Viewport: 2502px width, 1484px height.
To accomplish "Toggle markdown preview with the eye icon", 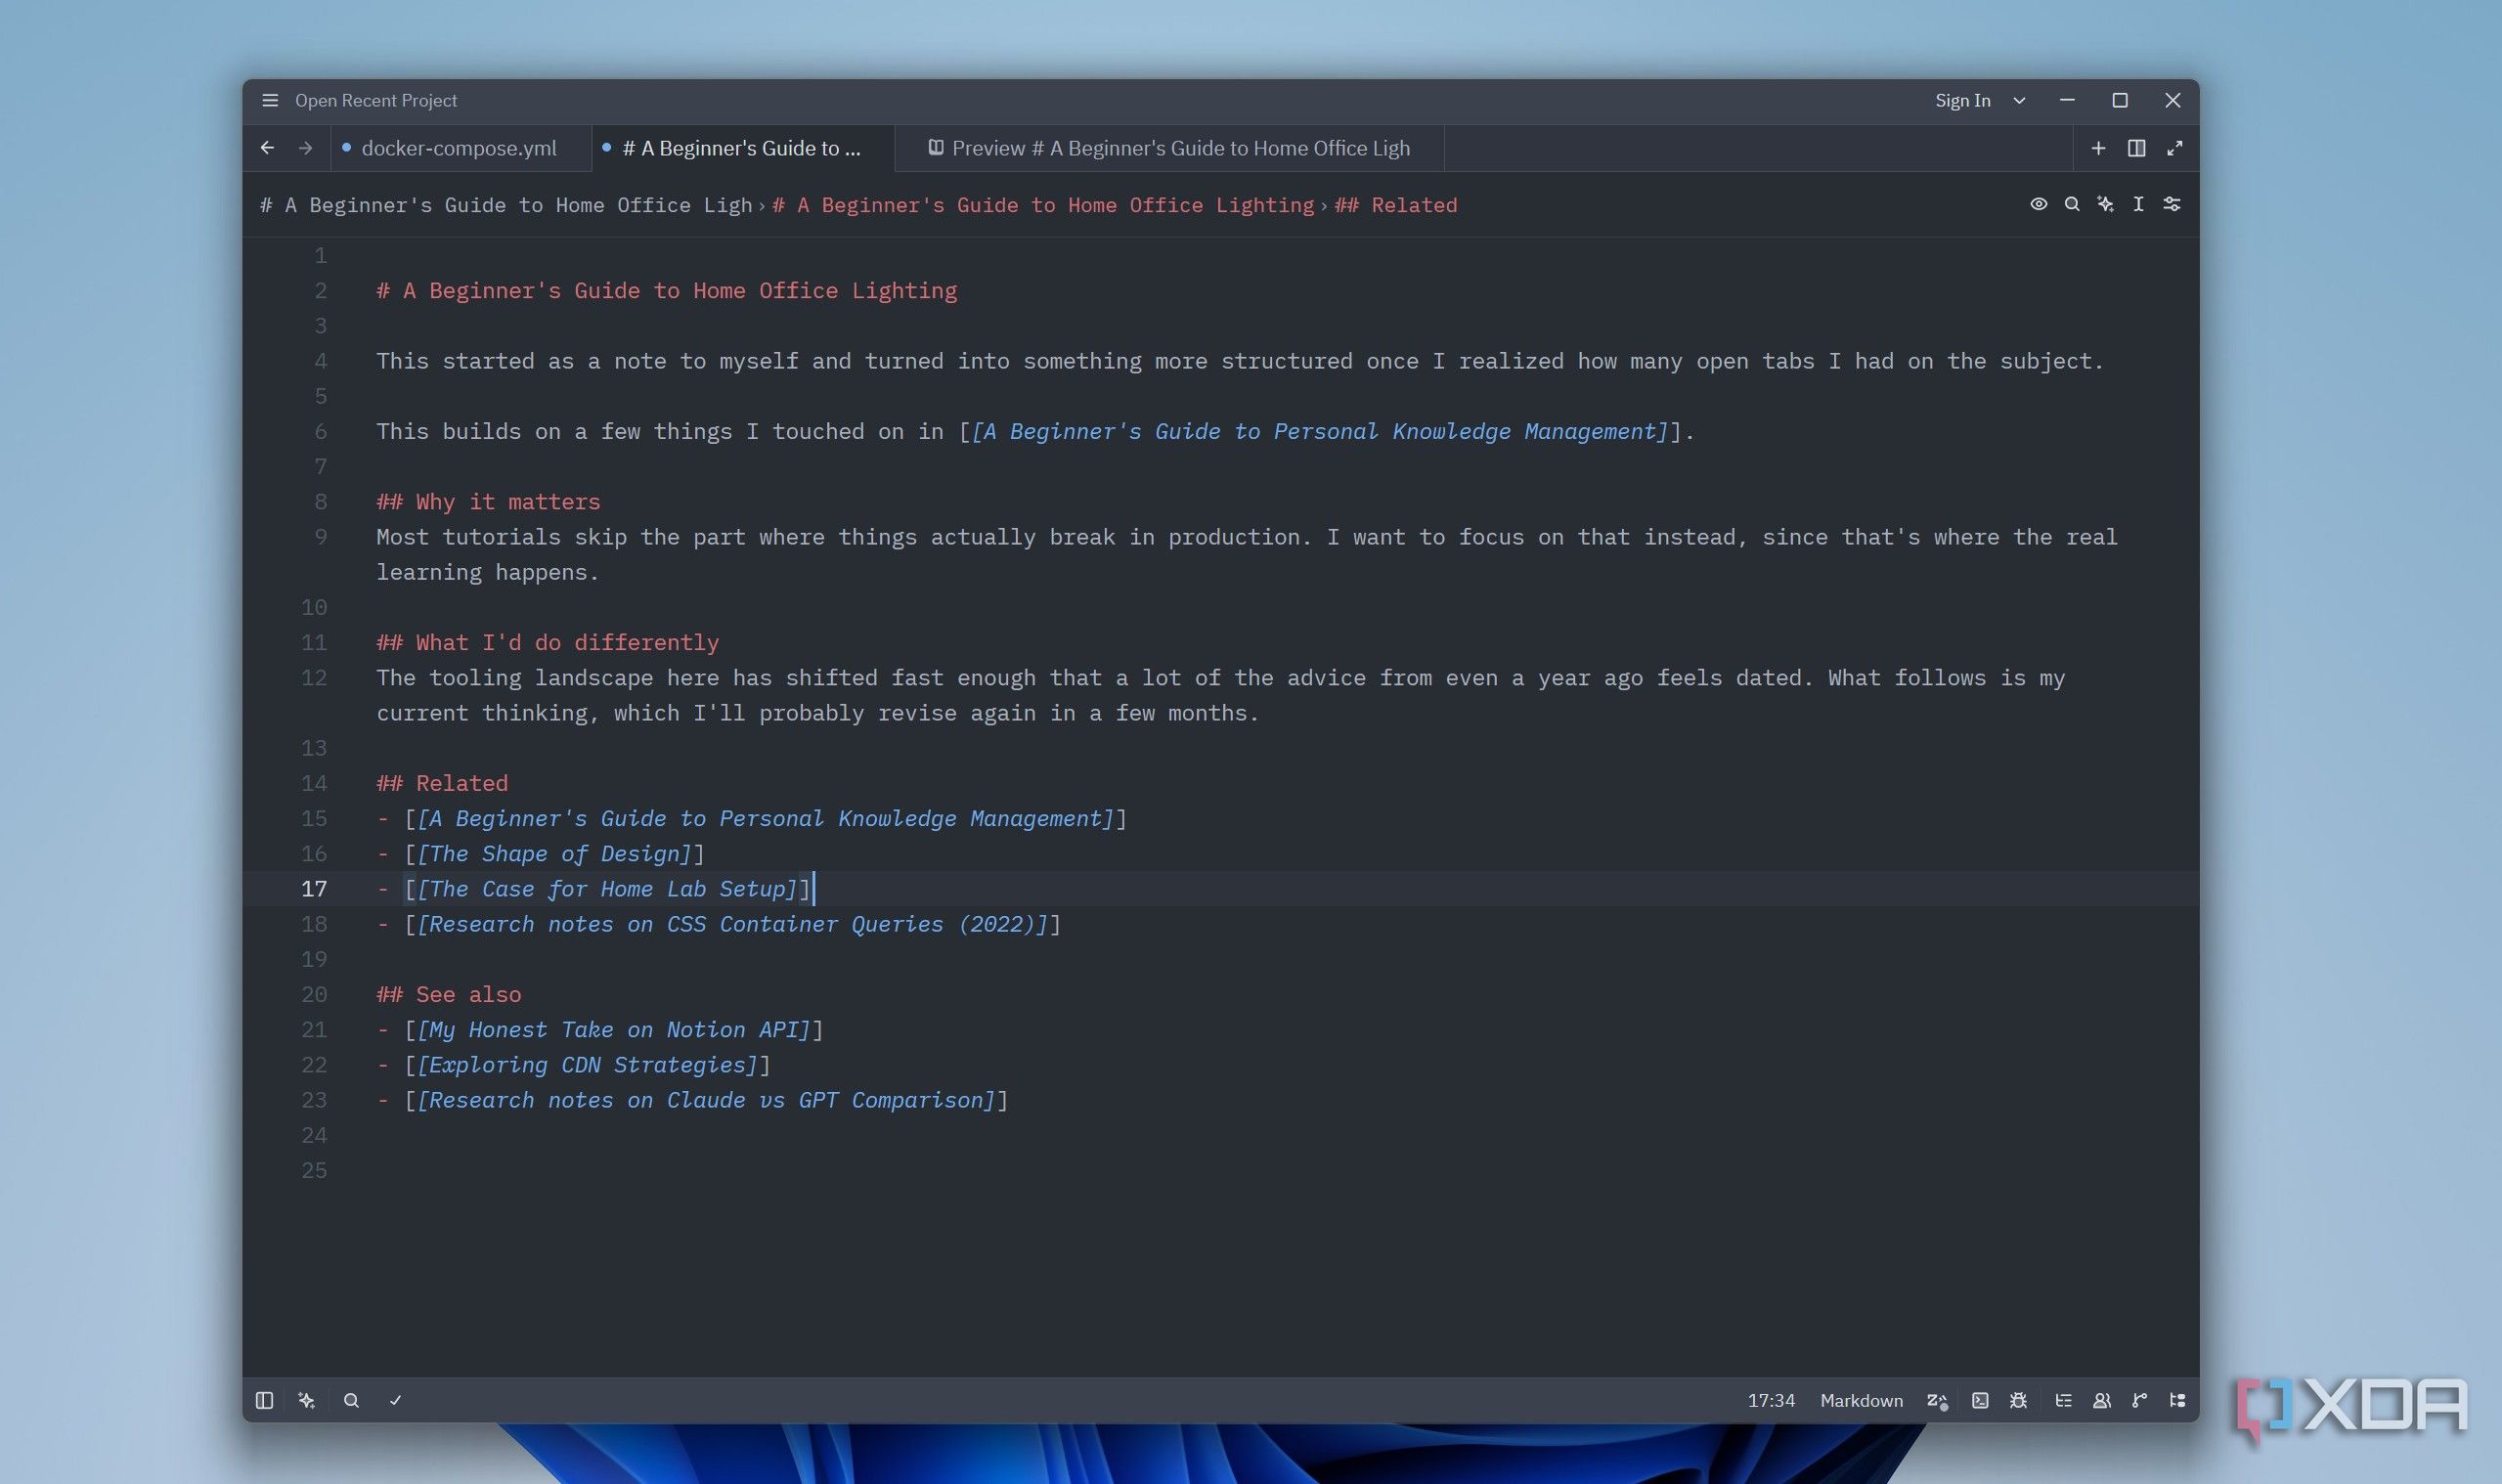I will 2038,204.
